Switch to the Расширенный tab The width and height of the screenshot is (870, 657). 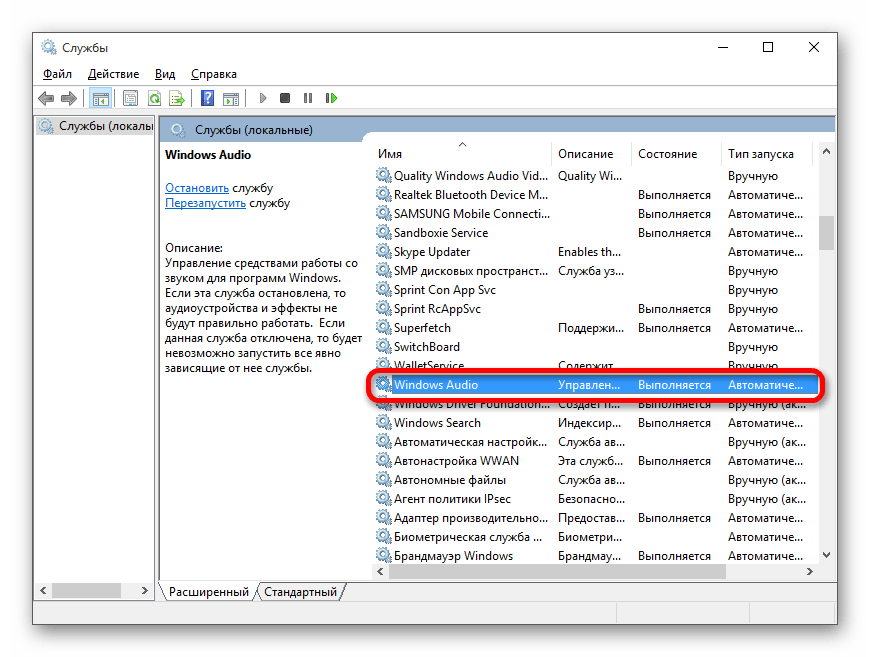point(209,592)
